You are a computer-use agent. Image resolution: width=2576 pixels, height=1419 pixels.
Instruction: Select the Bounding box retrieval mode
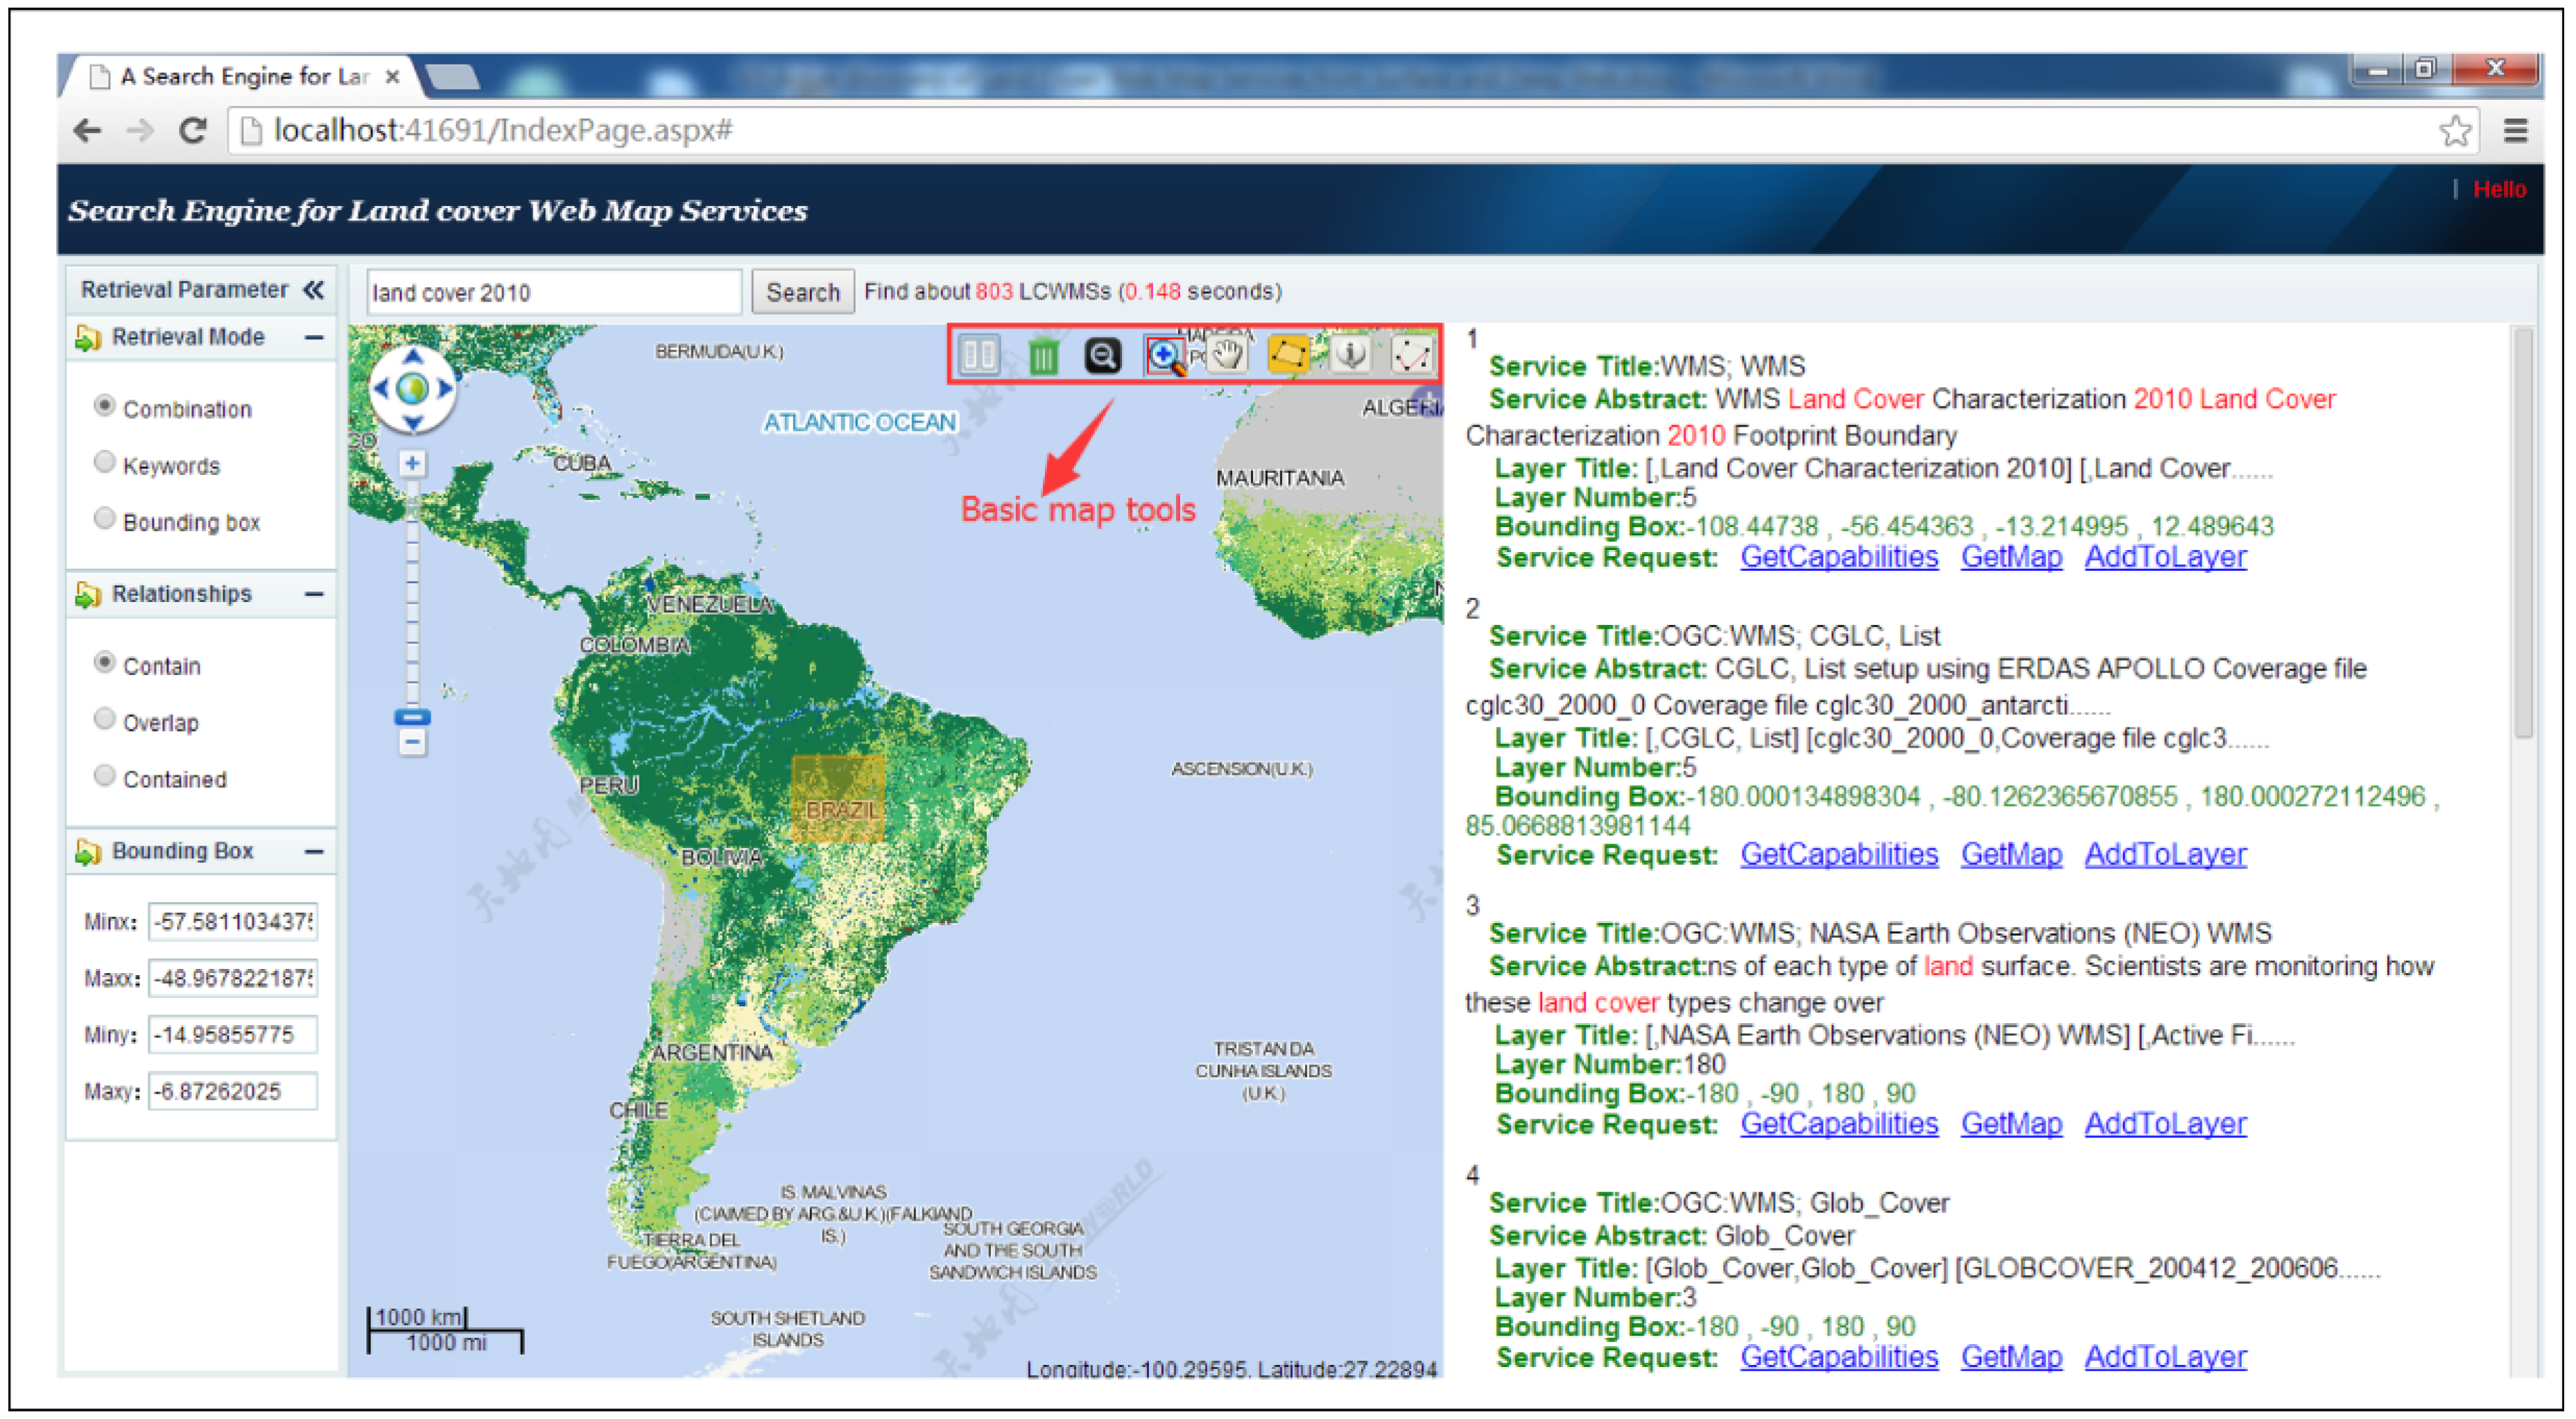[105, 519]
